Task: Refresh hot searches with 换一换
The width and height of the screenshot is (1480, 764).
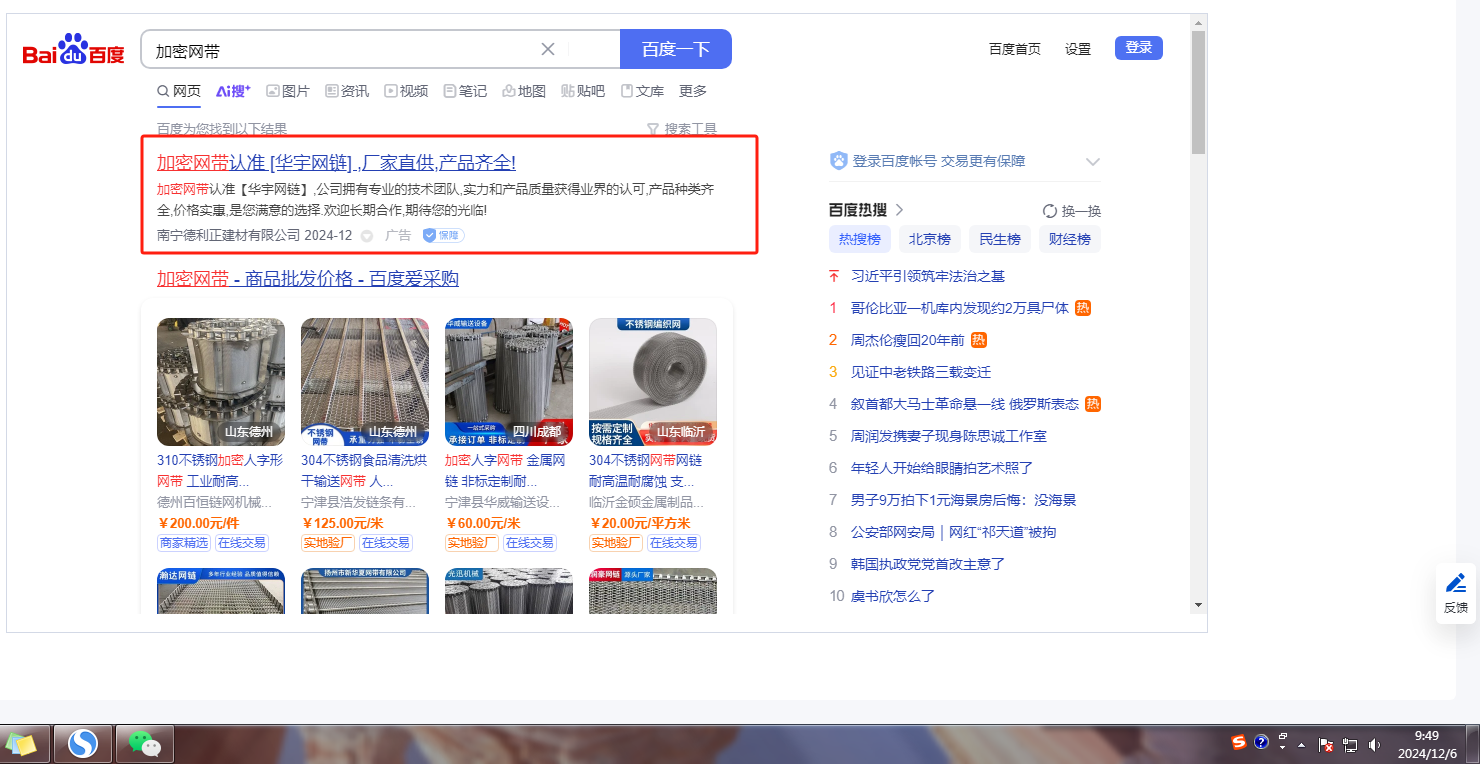Action: click(1072, 211)
